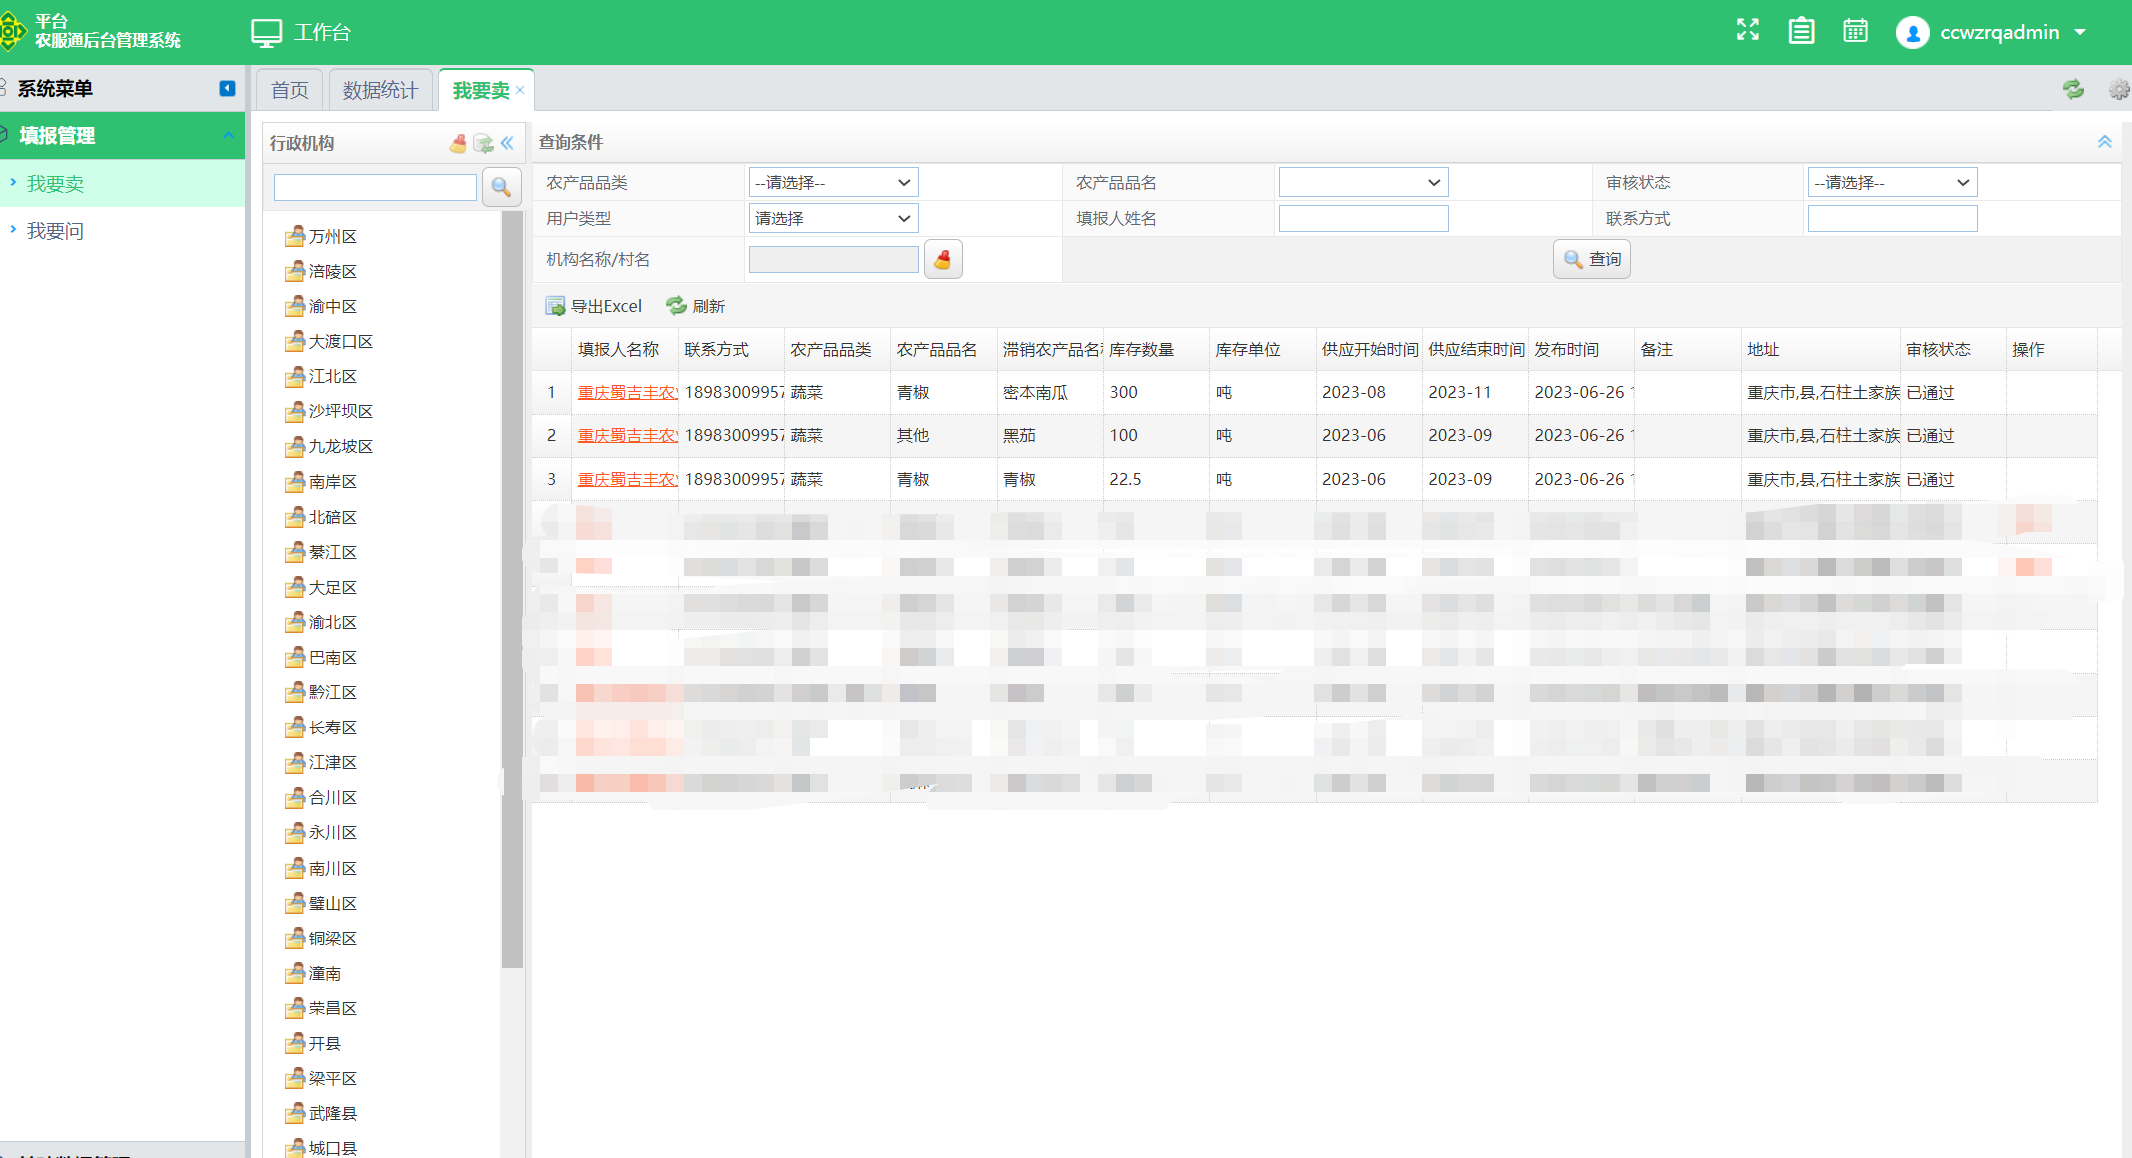Select 渝北区 in the district tree

(332, 623)
